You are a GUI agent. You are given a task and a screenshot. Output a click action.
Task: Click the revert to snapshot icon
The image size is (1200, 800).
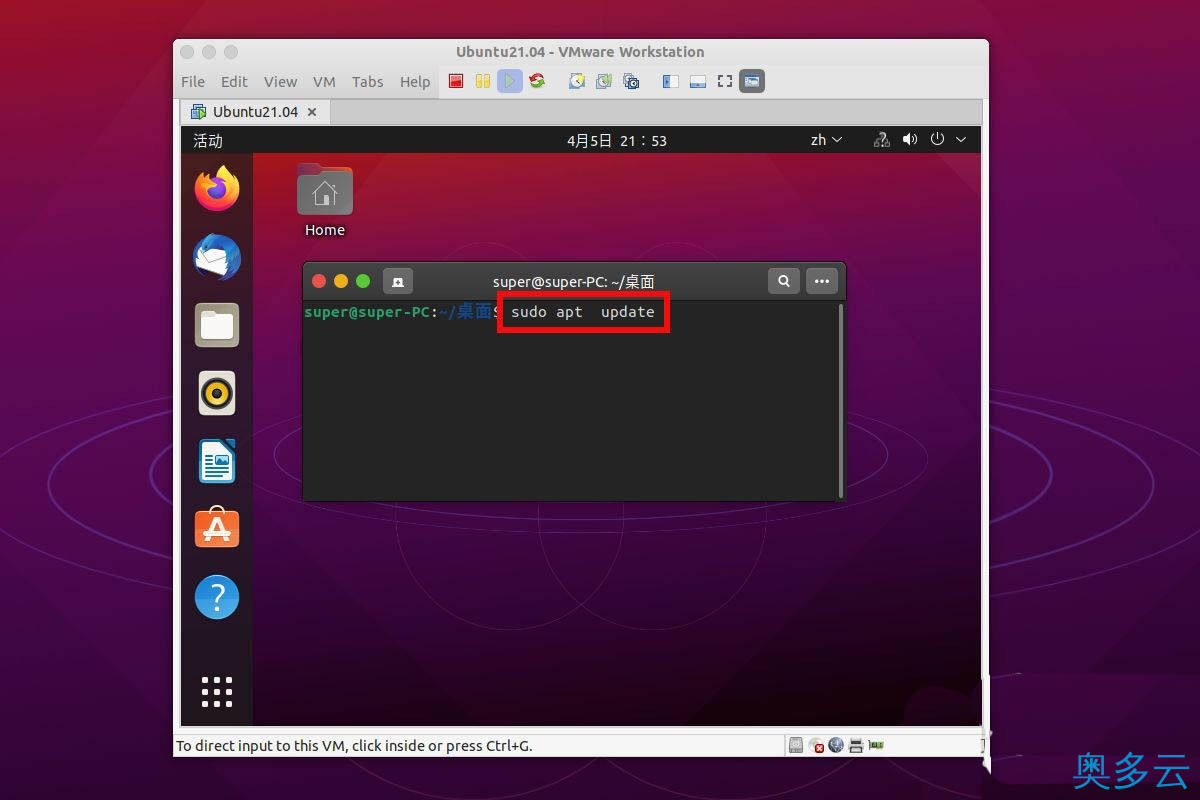[x=604, y=81]
